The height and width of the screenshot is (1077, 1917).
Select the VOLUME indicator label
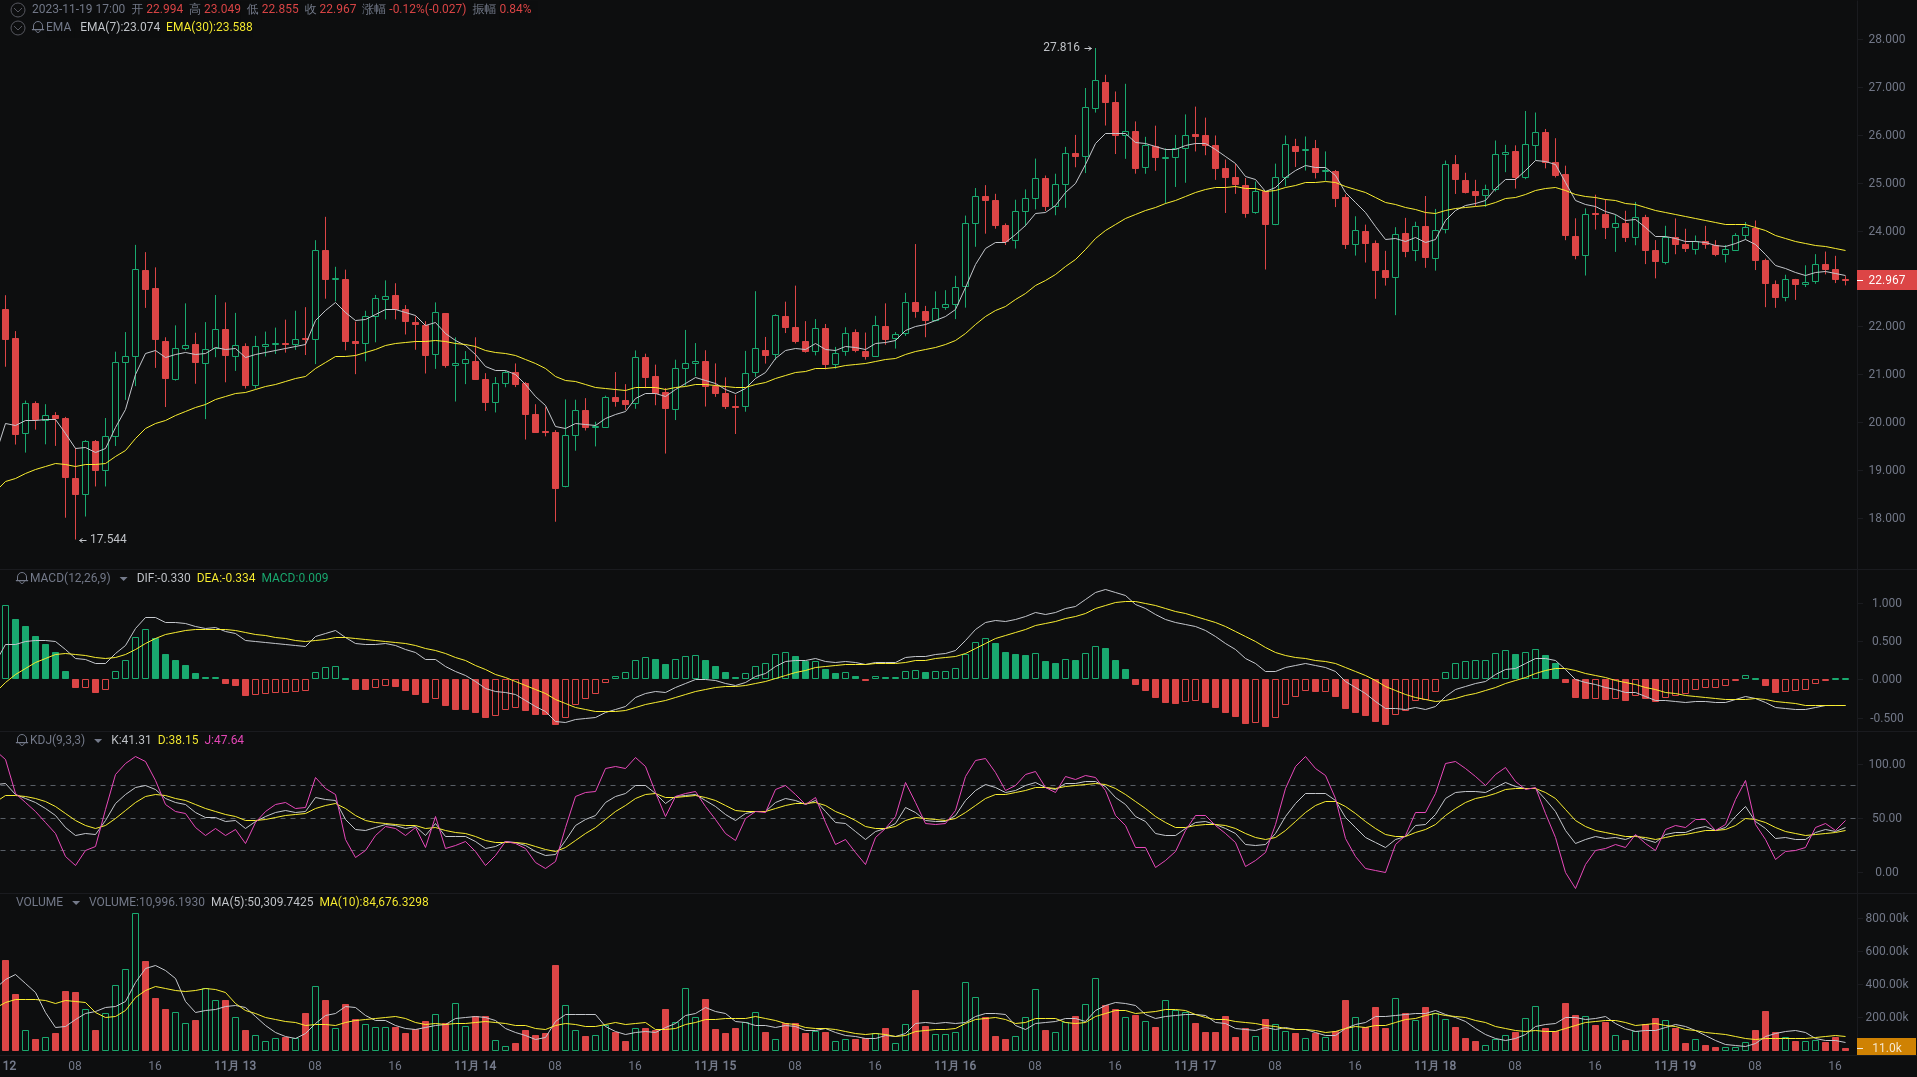(39, 902)
